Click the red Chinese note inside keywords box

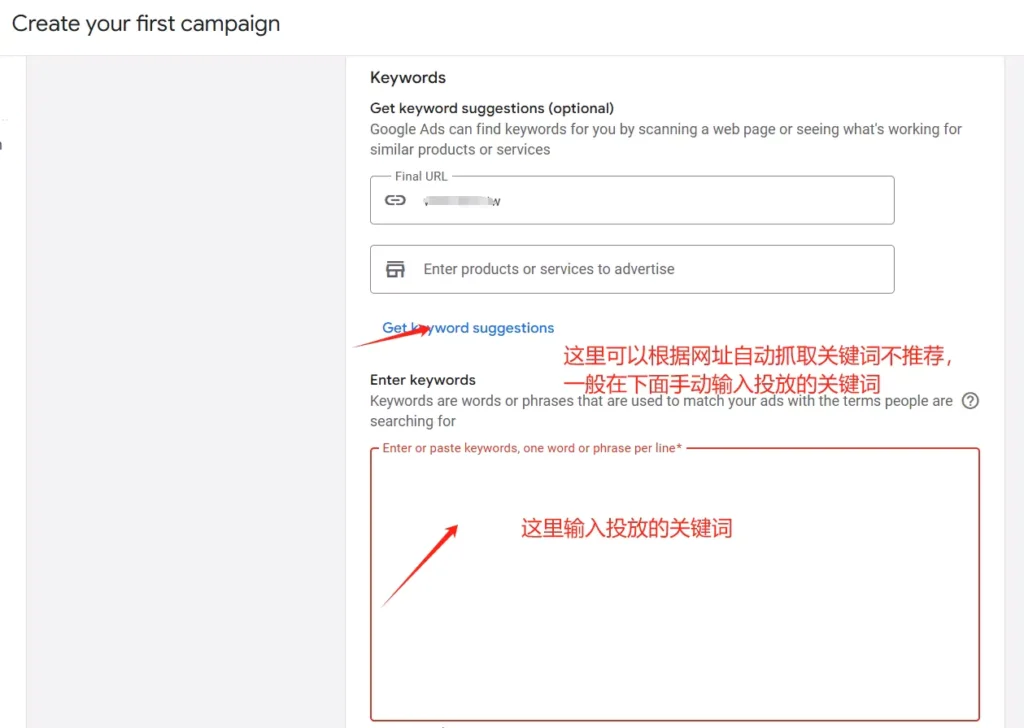click(x=627, y=528)
